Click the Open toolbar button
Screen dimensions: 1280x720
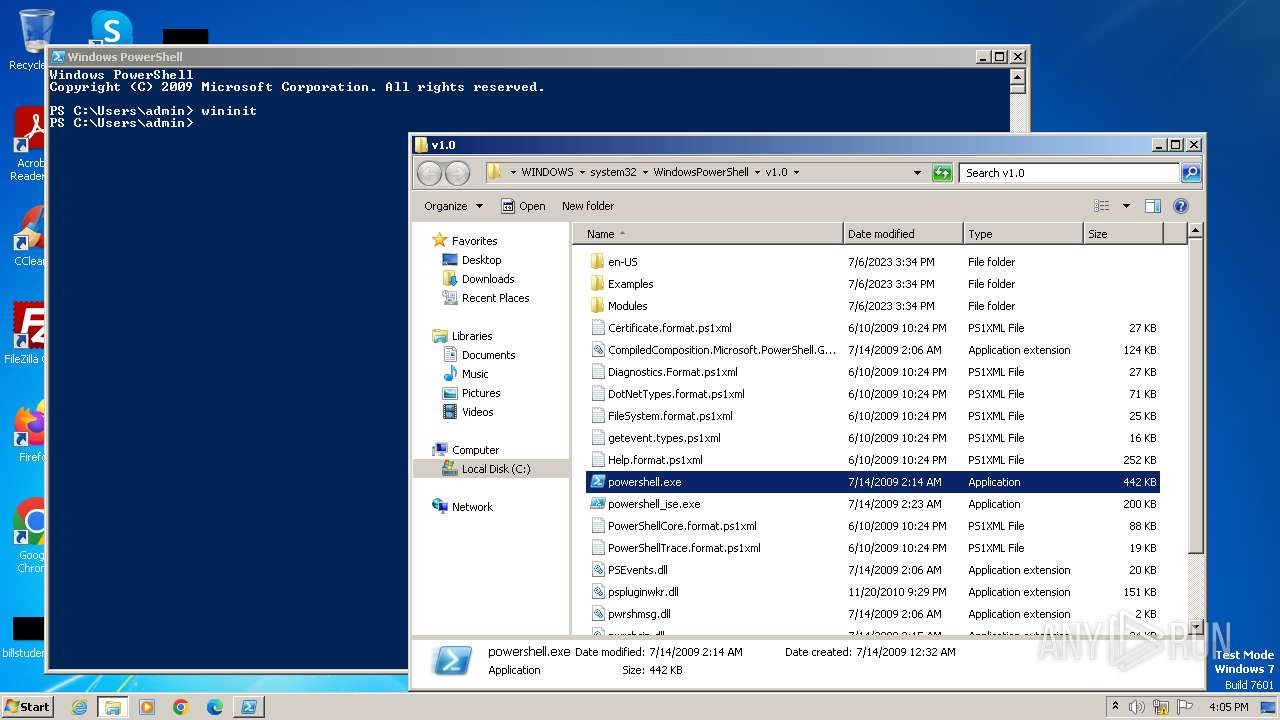523,206
